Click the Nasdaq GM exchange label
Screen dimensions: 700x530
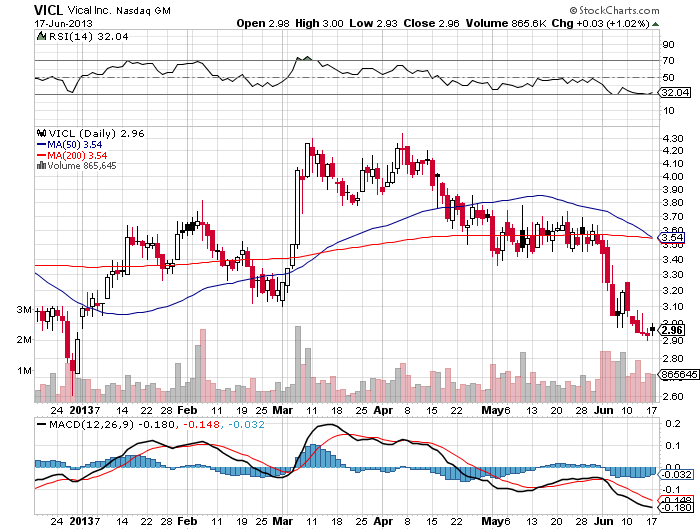click(143, 11)
